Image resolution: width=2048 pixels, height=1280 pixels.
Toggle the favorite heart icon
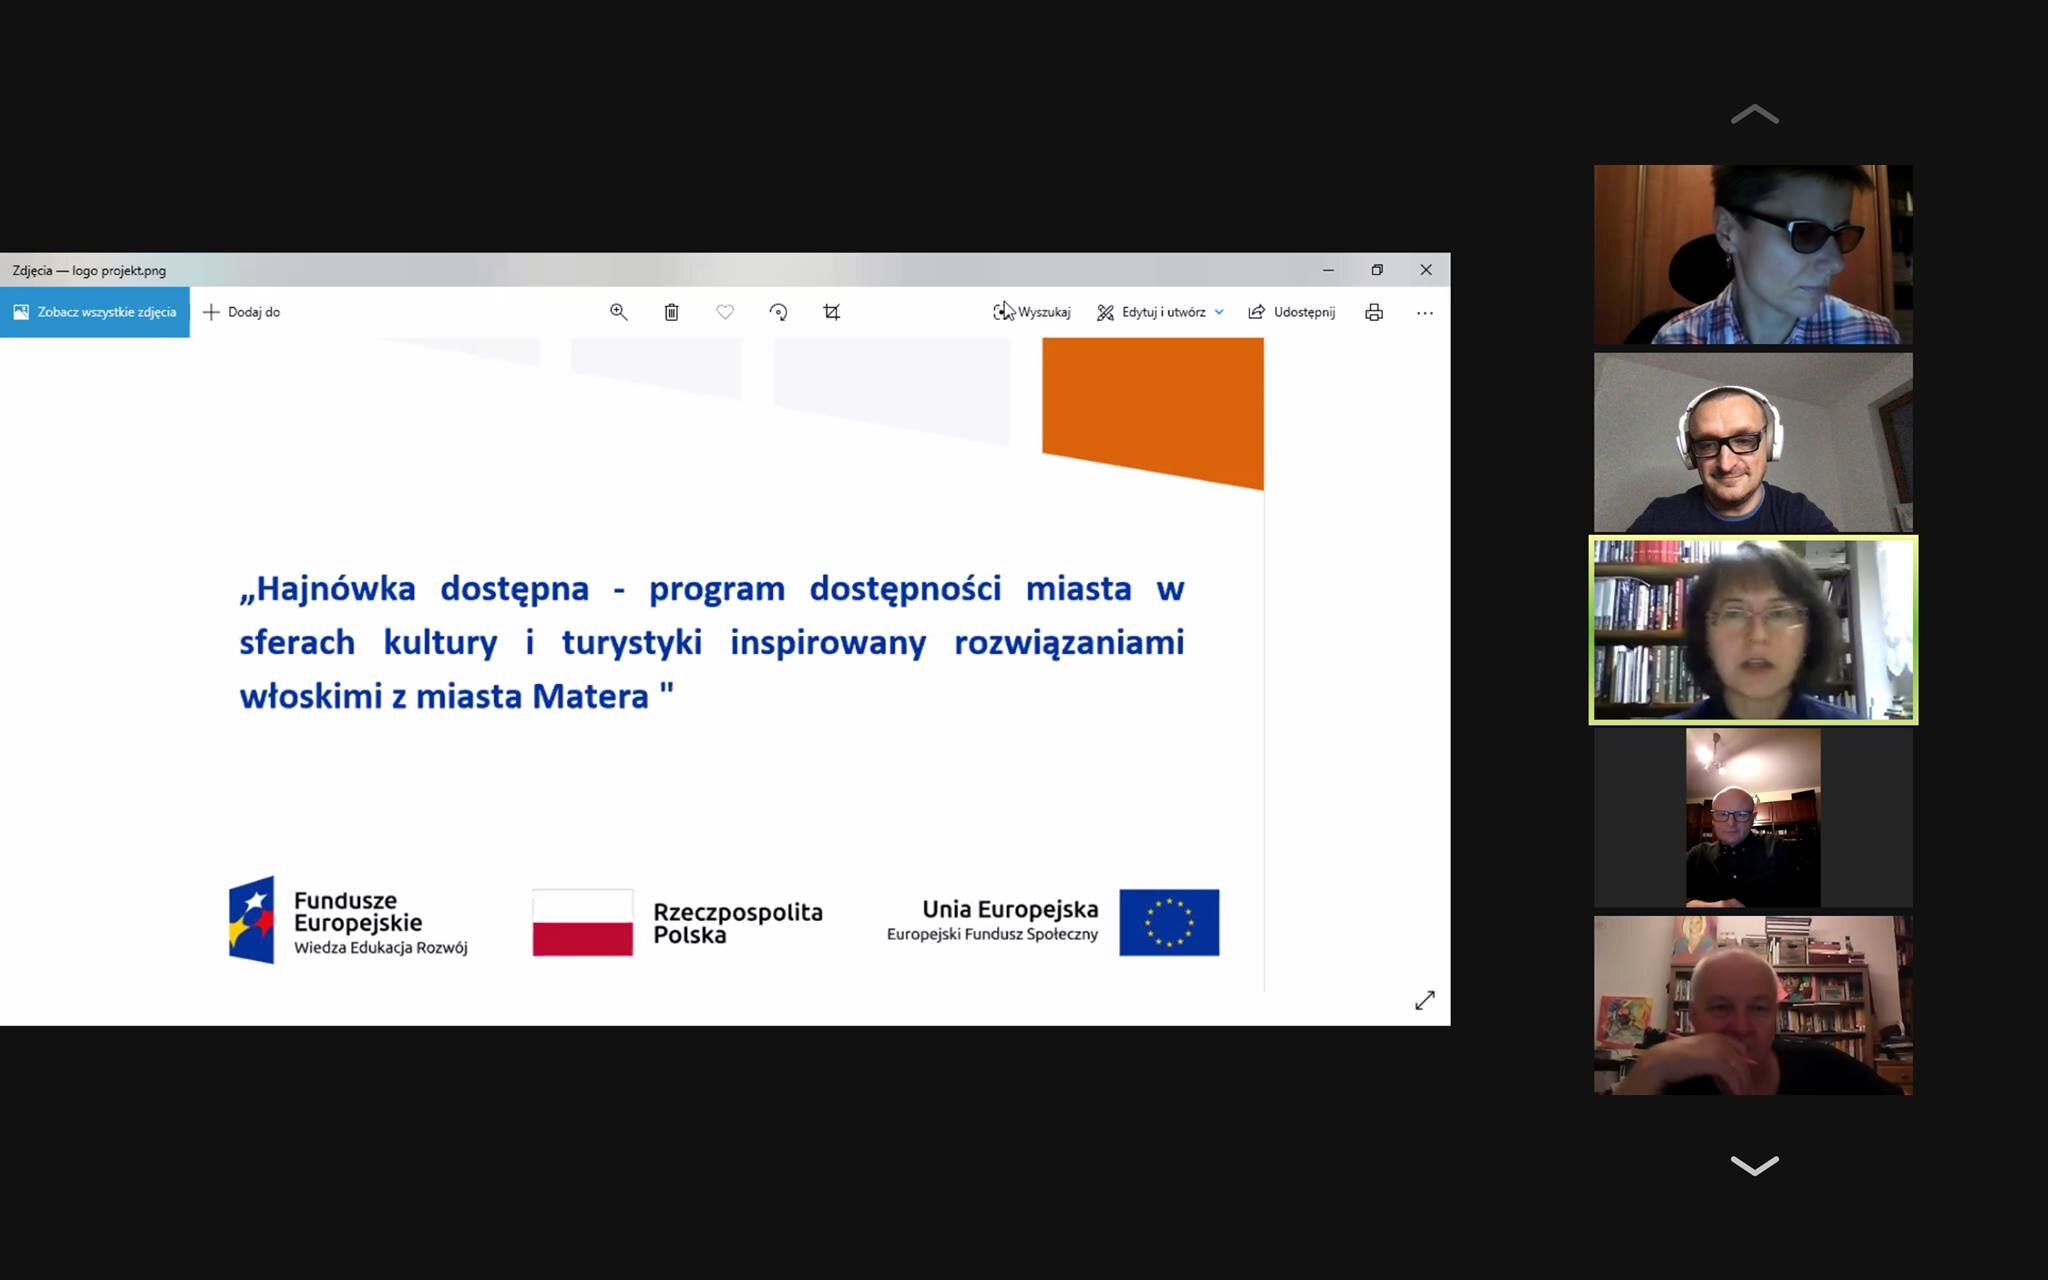click(725, 312)
